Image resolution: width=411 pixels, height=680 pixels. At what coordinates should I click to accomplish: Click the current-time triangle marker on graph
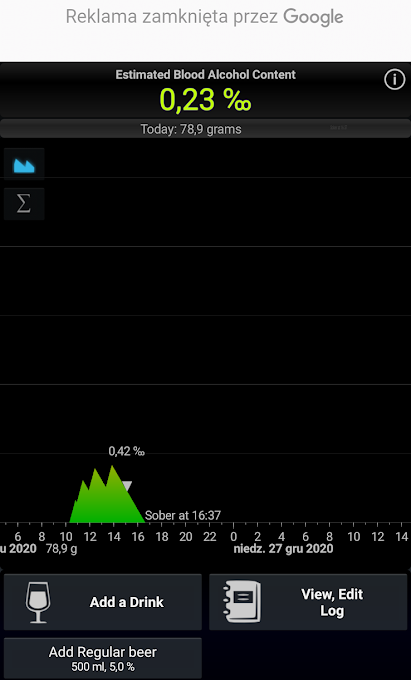pos(126,486)
